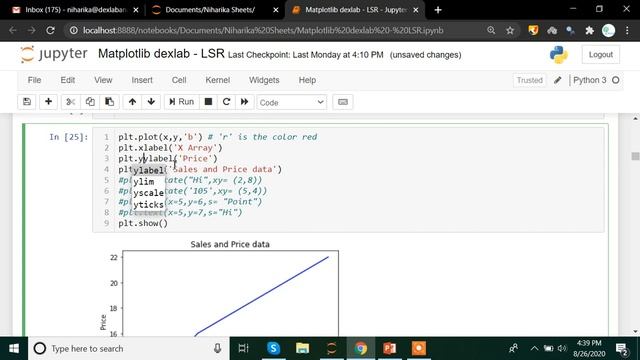Open the Insert menu
Screen dimensions: 640x360
click(142, 80)
